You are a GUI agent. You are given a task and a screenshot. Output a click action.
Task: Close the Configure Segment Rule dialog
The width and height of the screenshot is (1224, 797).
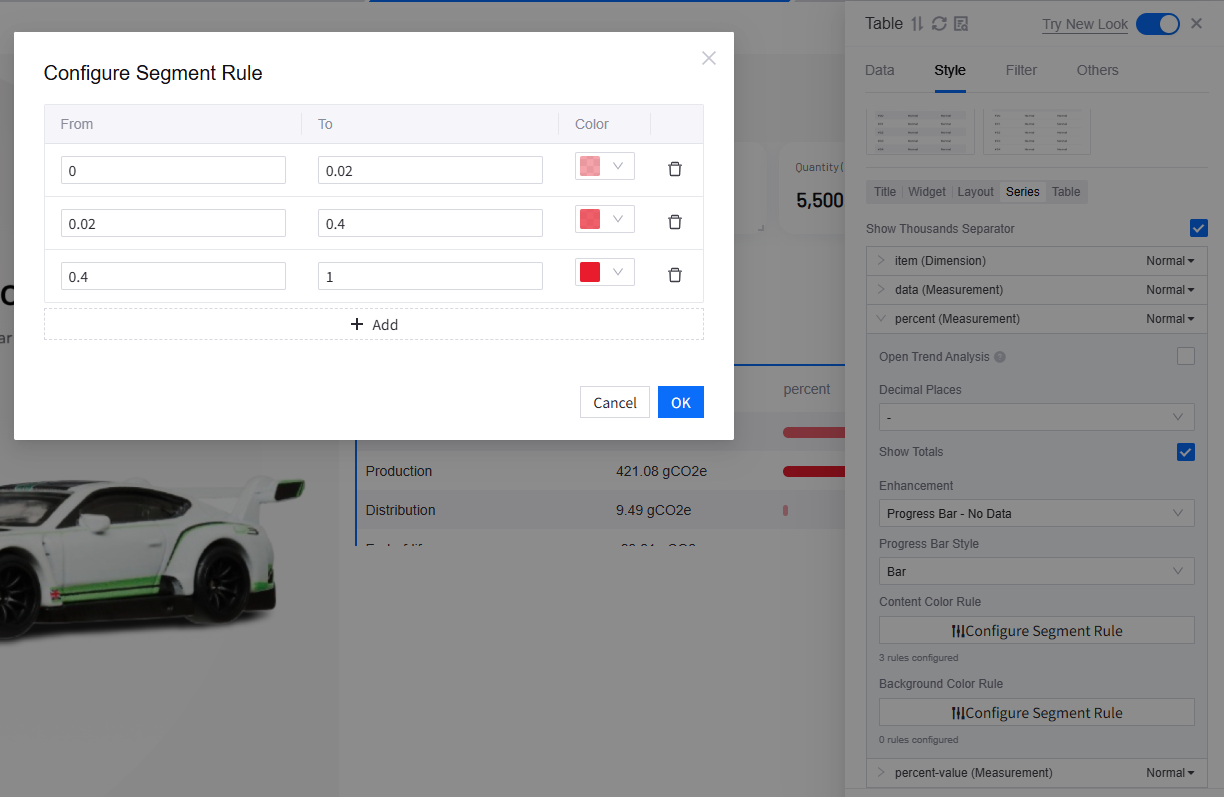tap(709, 58)
